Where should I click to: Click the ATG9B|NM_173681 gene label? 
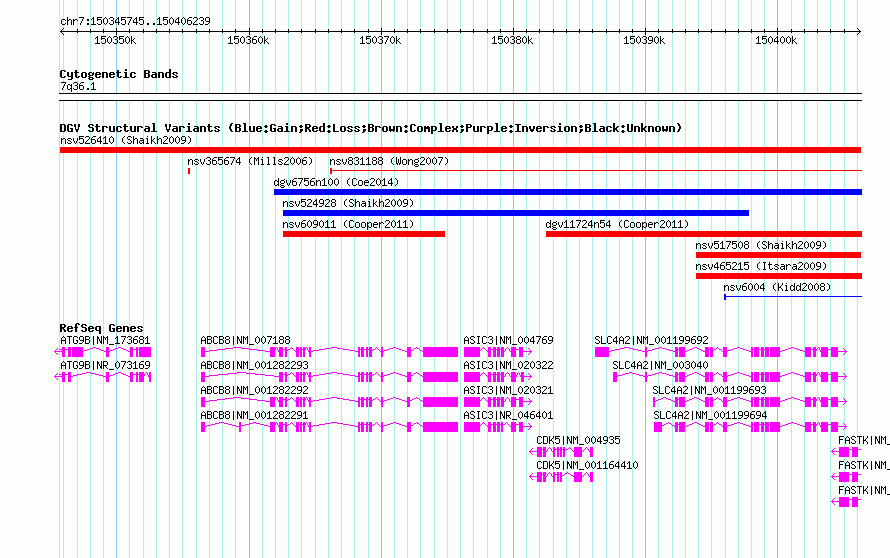pos(105,340)
